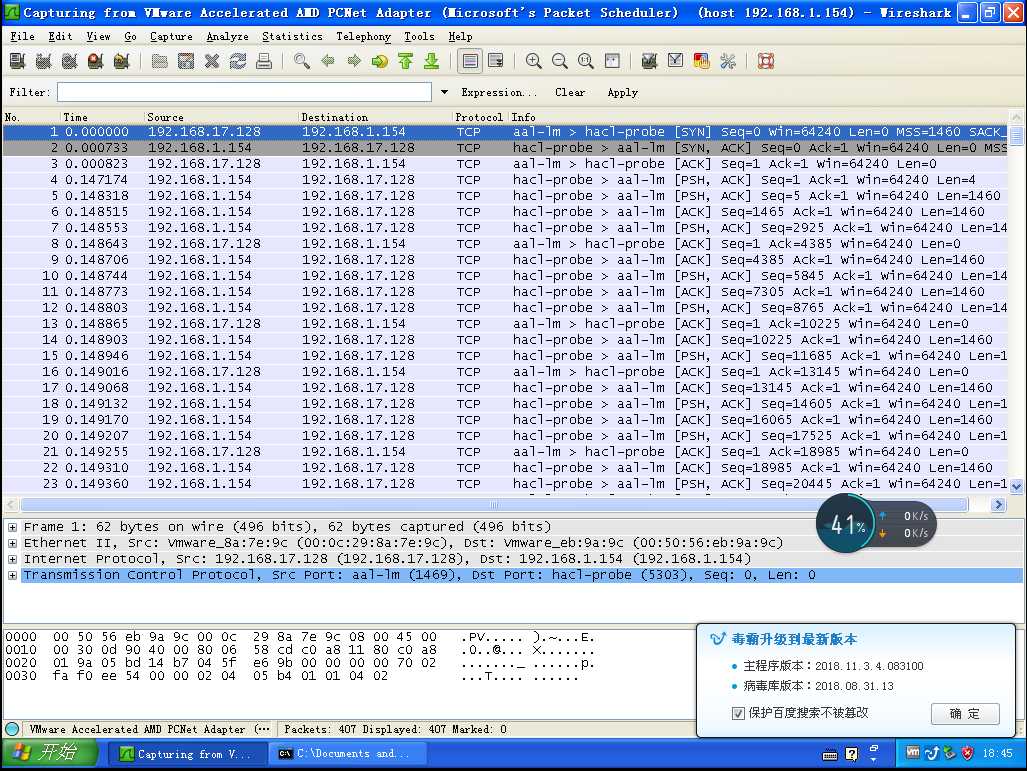Uncheck Baidu search protection checkbox
Image resolution: width=1027 pixels, height=771 pixels.
pos(738,713)
